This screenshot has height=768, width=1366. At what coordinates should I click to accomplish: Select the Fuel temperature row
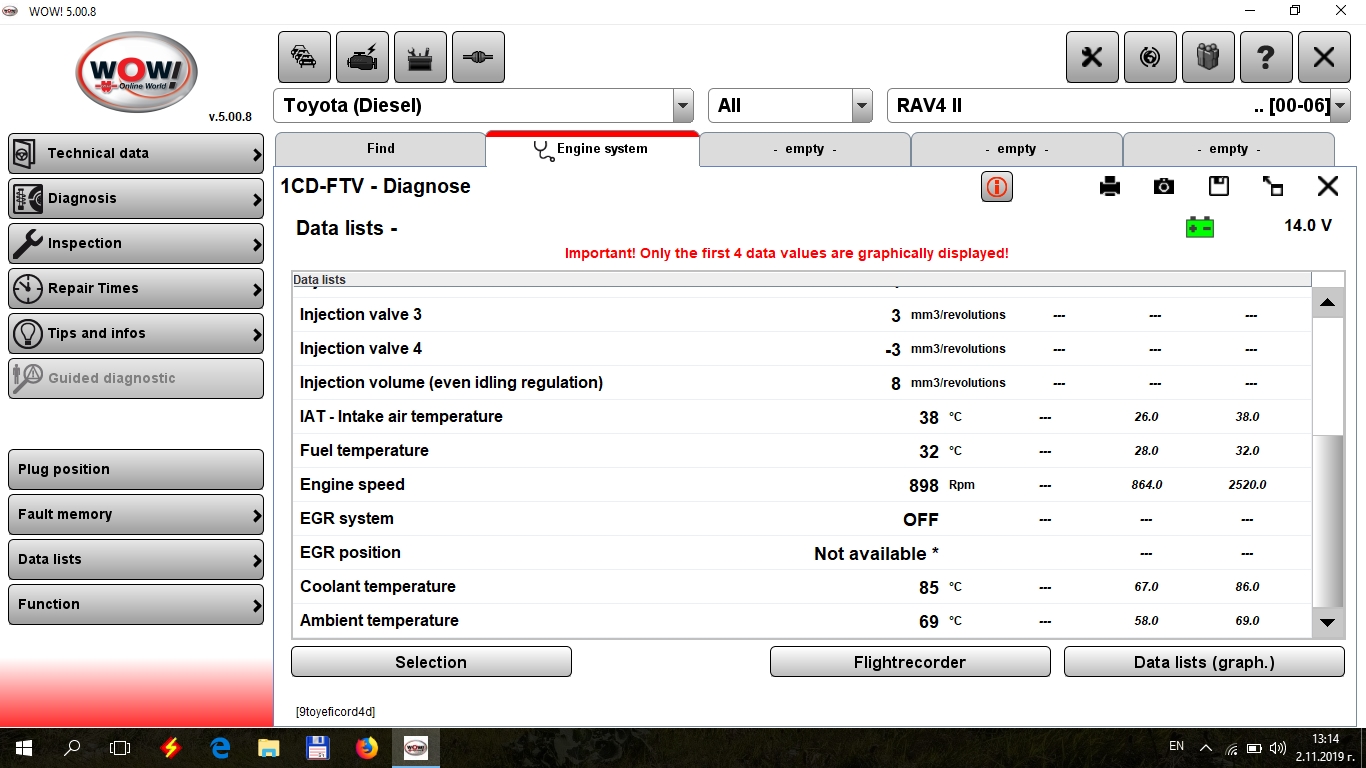[801, 451]
